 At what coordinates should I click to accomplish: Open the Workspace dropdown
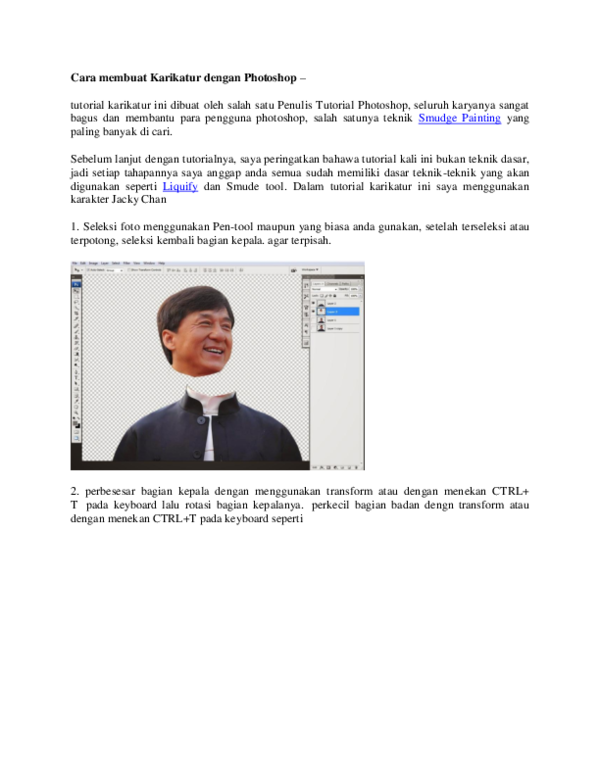pyautogui.click(x=310, y=270)
